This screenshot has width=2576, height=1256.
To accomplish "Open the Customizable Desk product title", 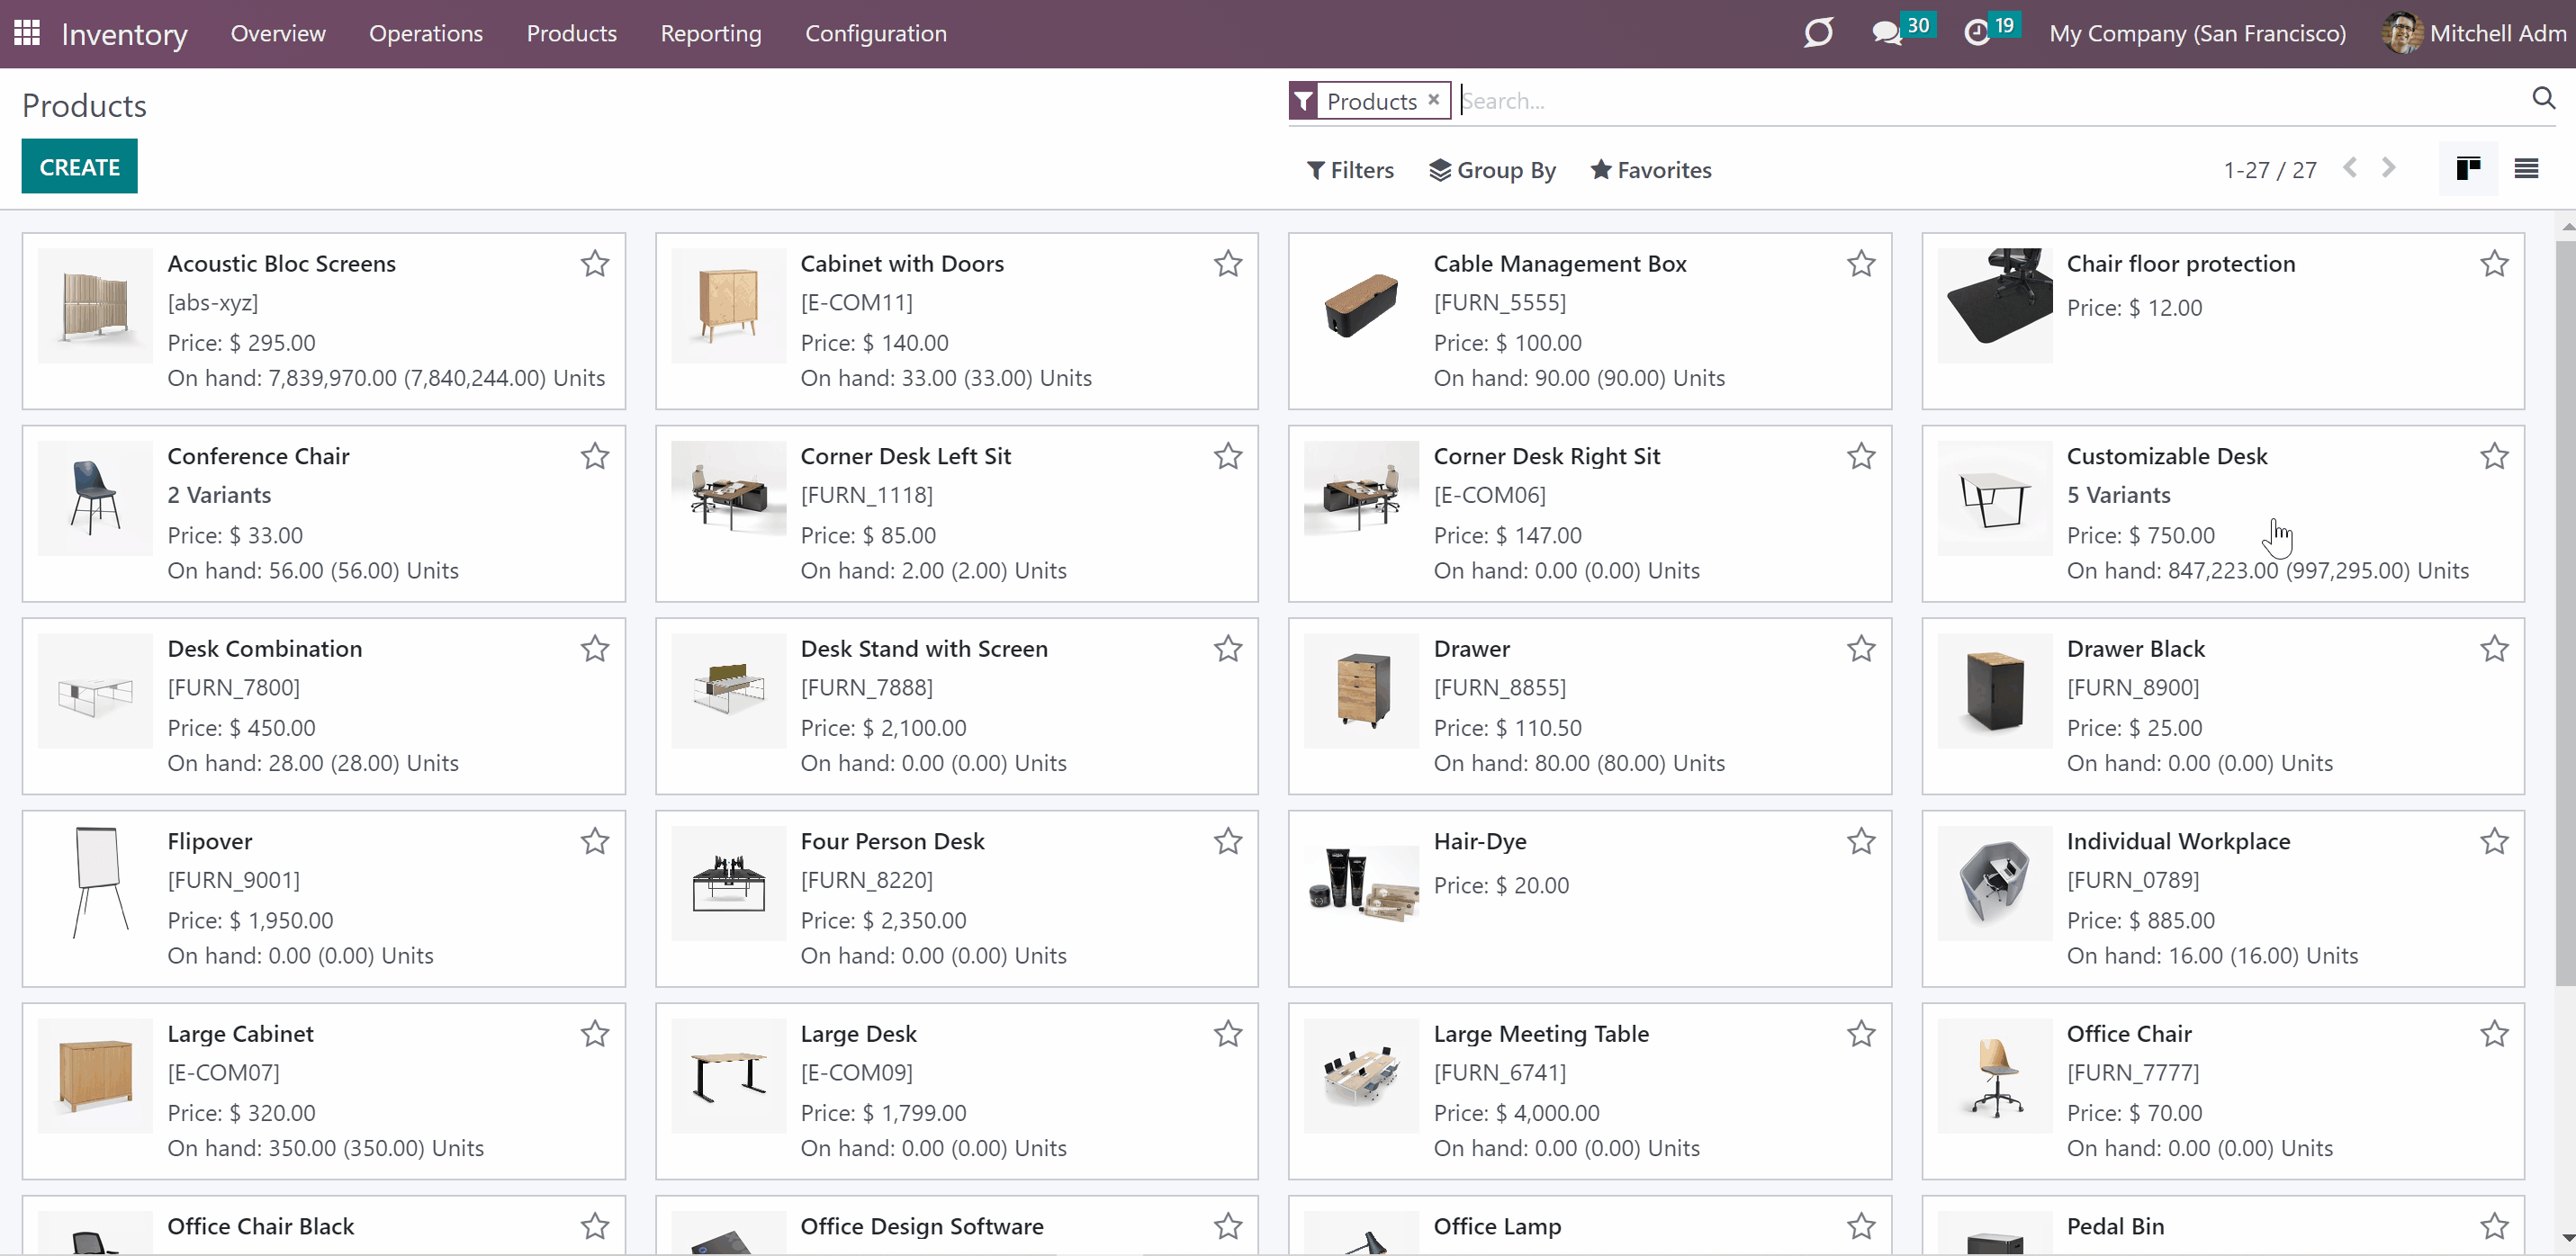I will click(x=2167, y=456).
